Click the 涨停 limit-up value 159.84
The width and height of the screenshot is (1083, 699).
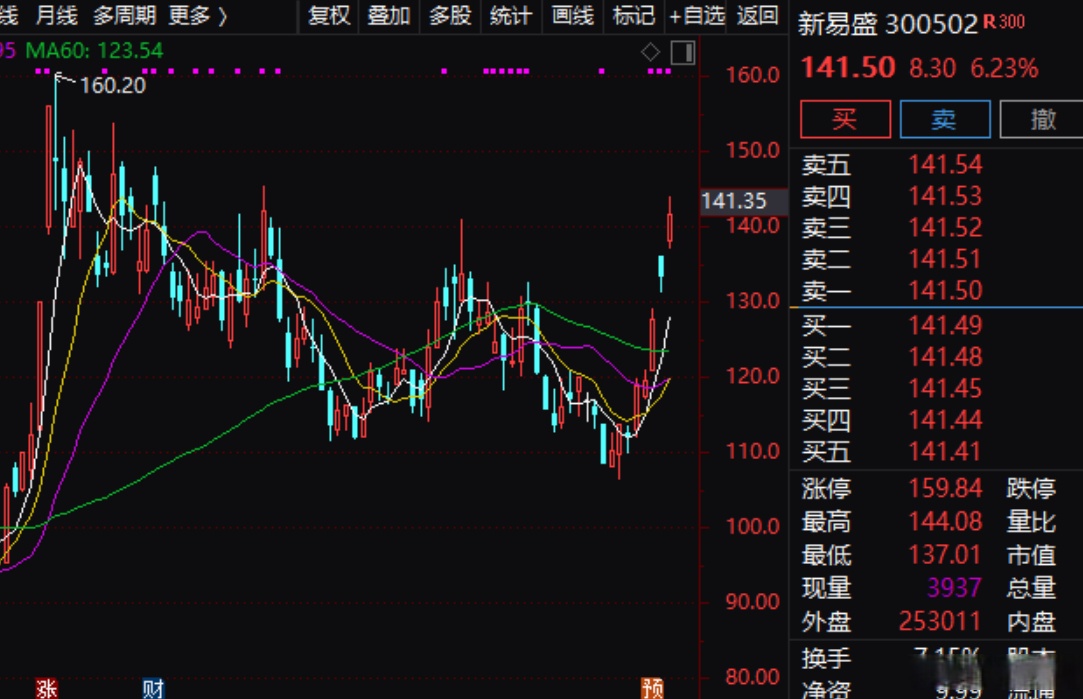(945, 488)
